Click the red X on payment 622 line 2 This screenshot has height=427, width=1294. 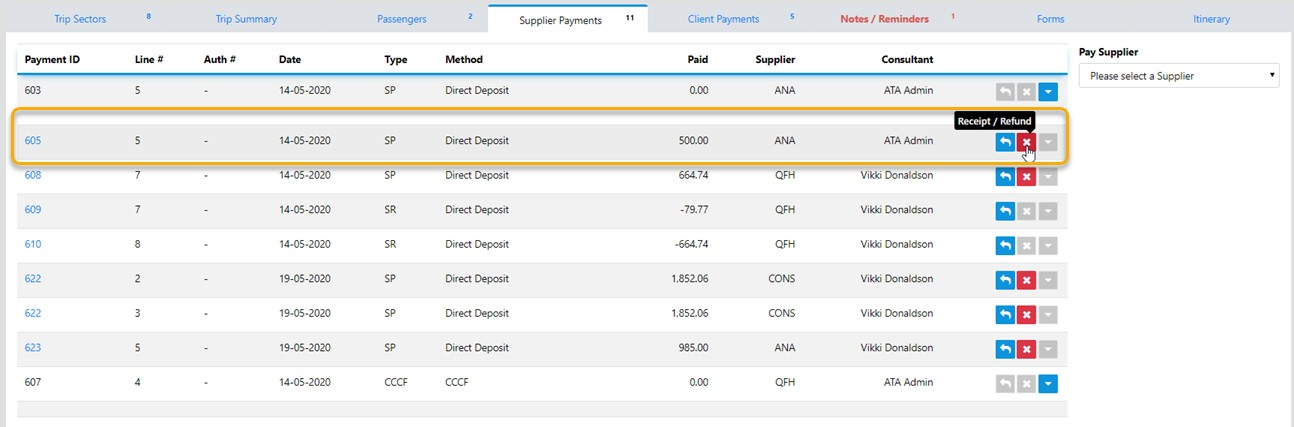[1026, 280]
